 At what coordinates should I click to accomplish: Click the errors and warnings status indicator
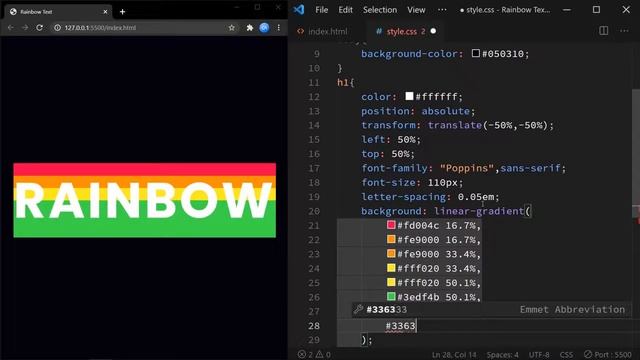click(314, 354)
